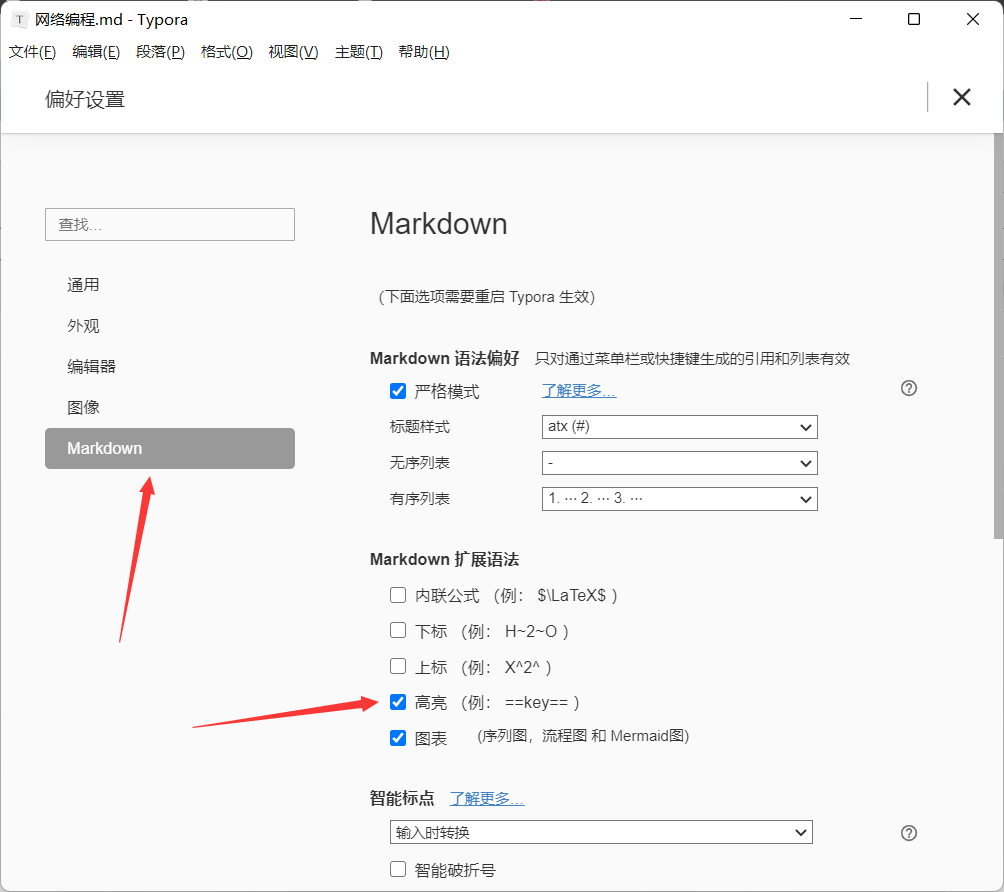Viewport: 1004px width, 892px height.
Task: Enable the 智能破折号 checkbox
Action: [398, 869]
